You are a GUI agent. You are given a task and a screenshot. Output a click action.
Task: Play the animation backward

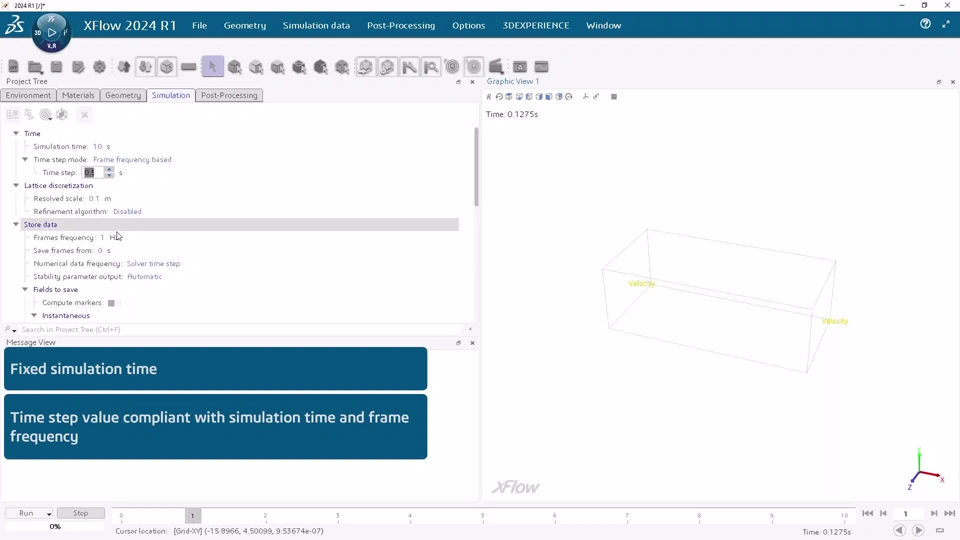tap(899, 530)
